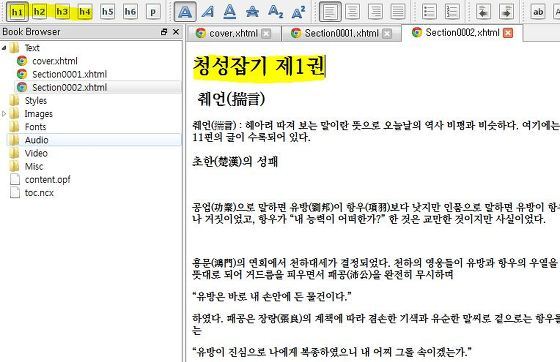560x362 pixels.
Task: Click paragraph starting '홍문(鴻門)의 연회에서'
Action: click(x=376, y=268)
